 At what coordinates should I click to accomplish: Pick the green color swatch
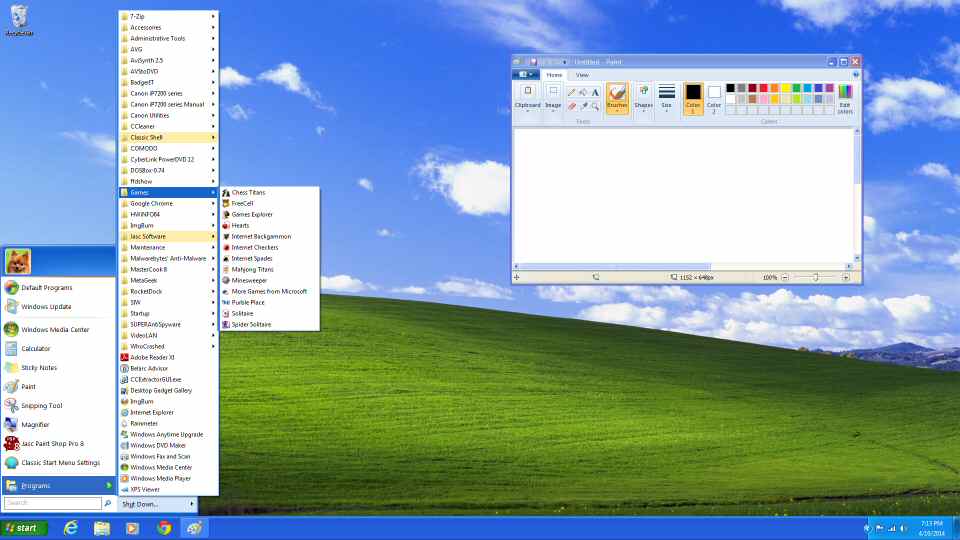(x=797, y=88)
